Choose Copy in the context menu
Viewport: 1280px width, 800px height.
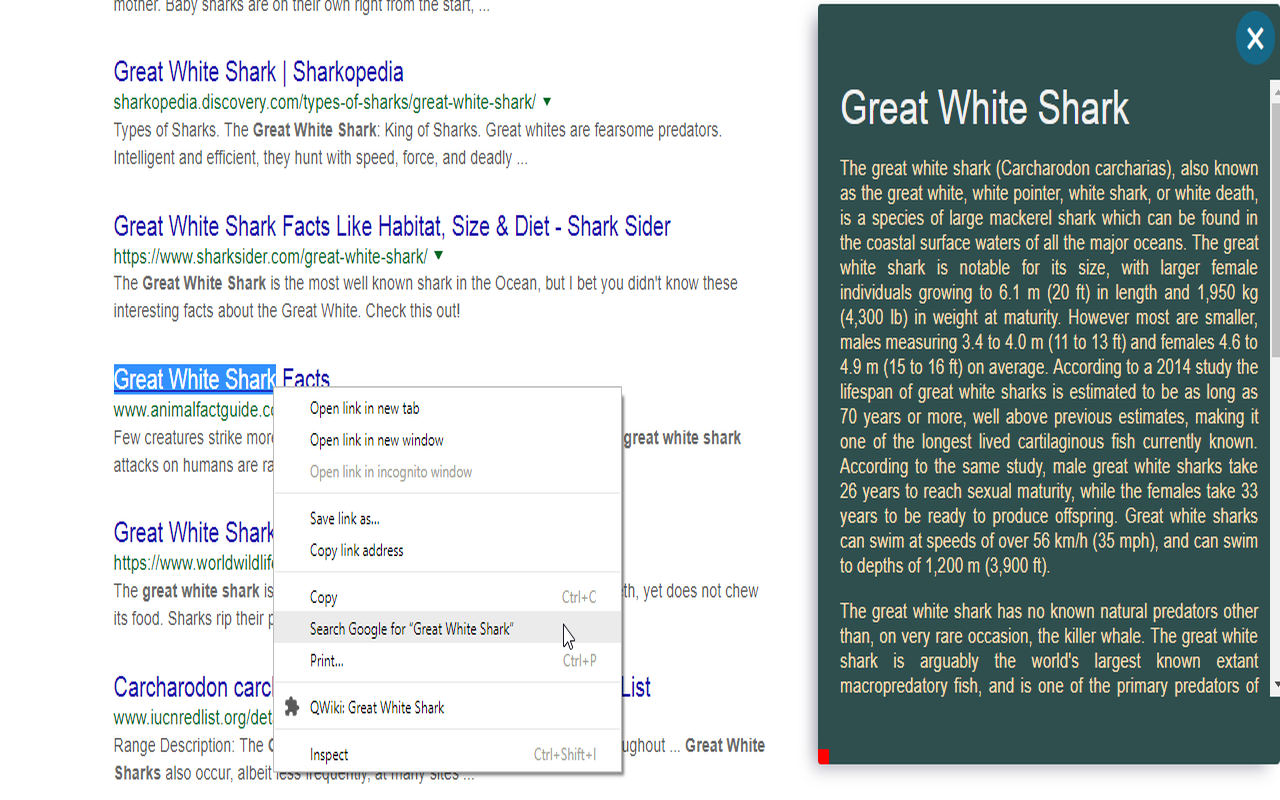click(448, 597)
